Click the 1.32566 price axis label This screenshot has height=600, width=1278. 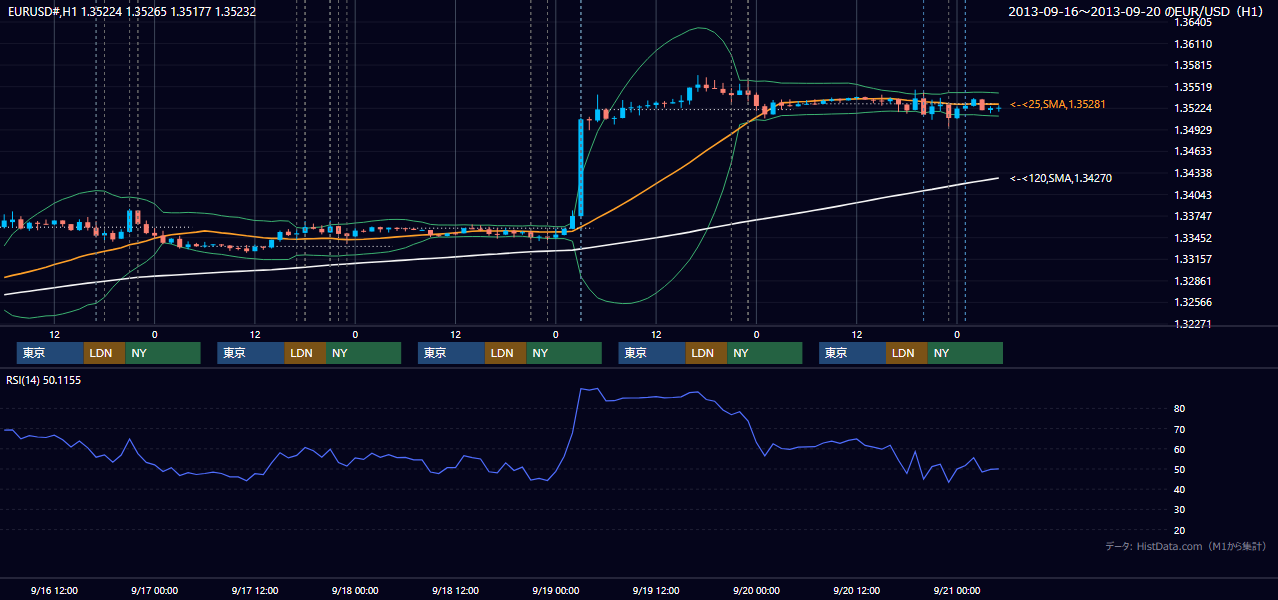[1194, 303]
